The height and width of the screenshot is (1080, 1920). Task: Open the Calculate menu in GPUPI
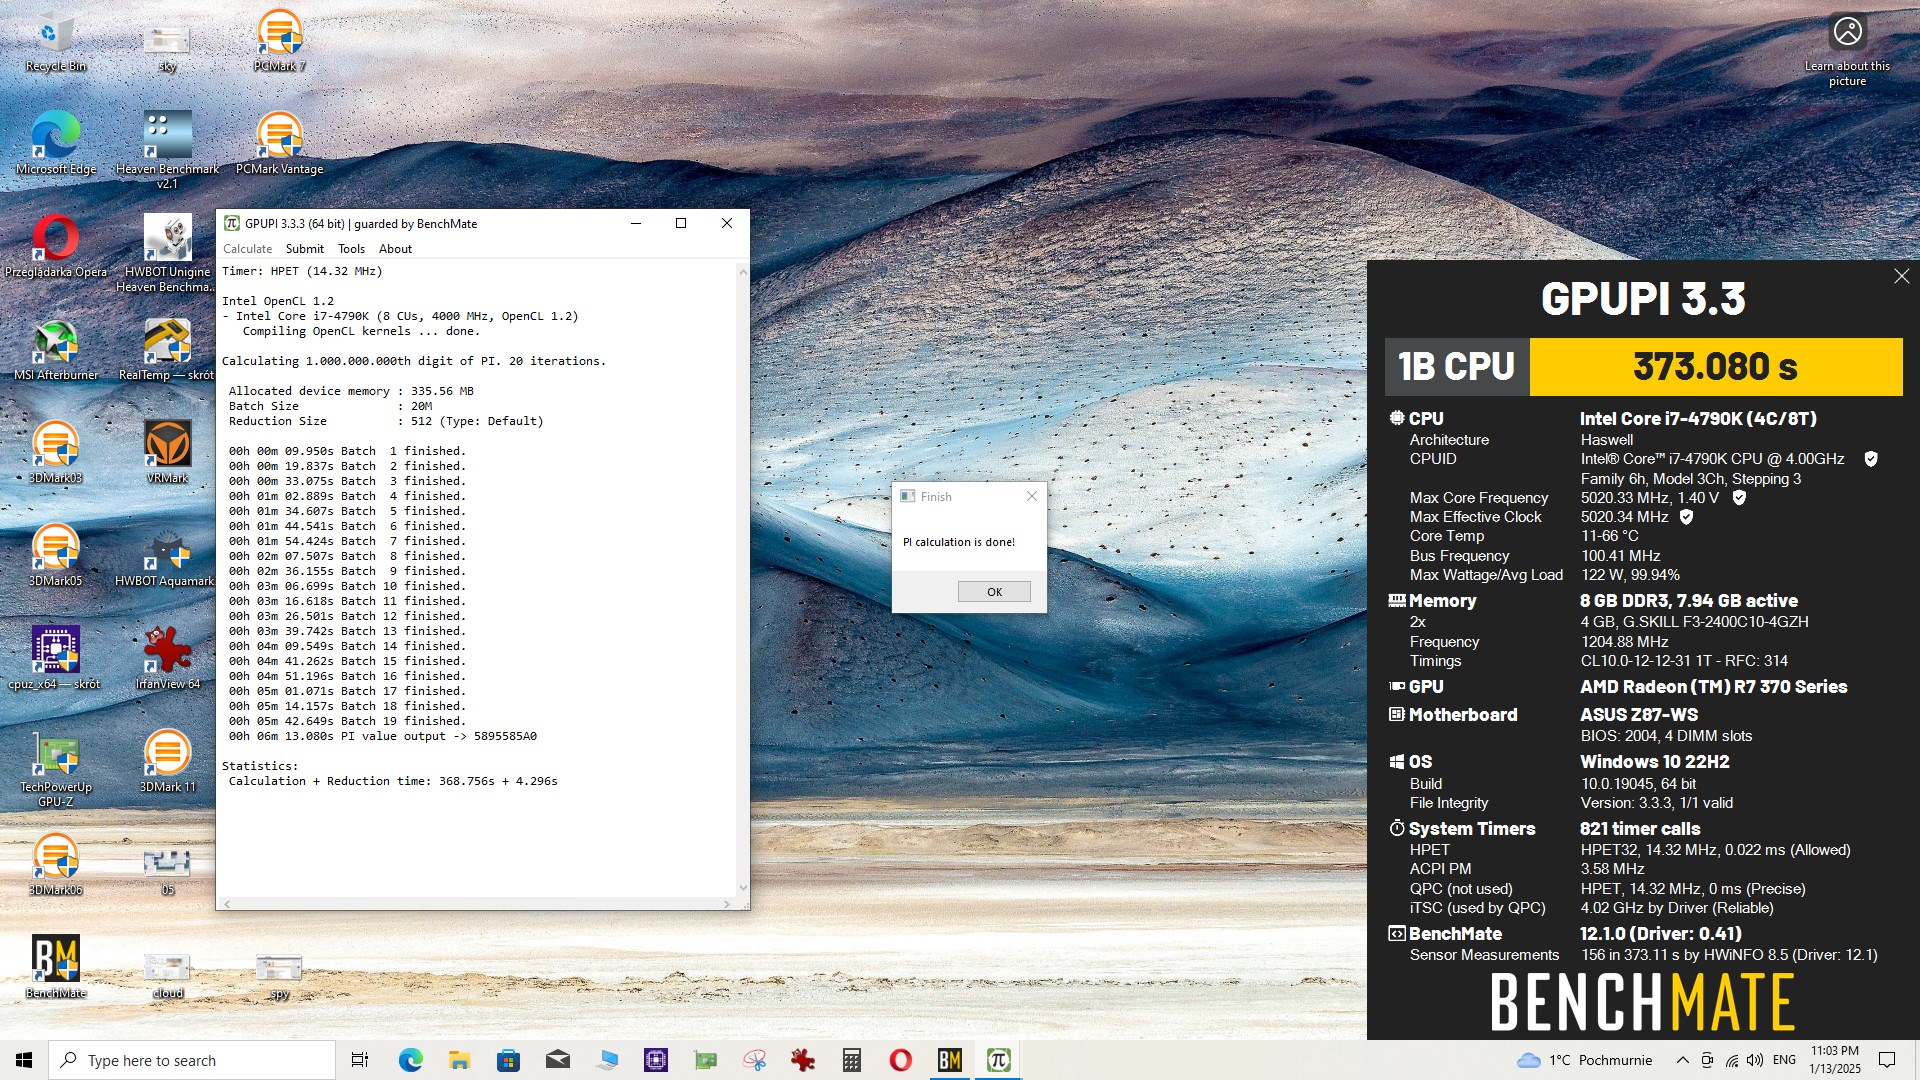click(x=247, y=249)
